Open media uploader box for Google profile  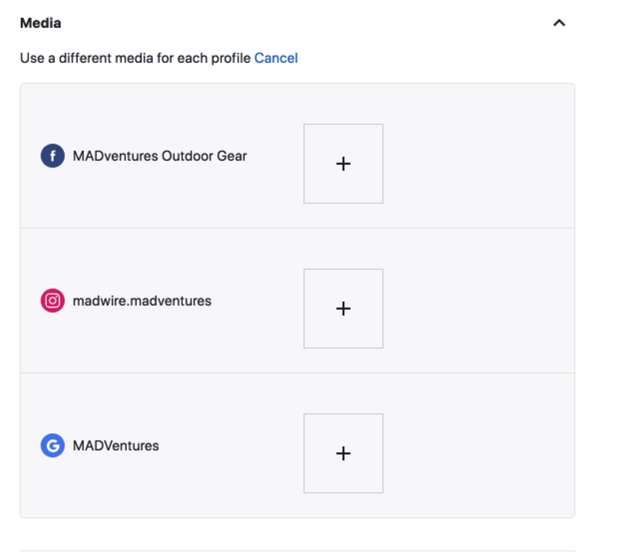[x=343, y=453]
